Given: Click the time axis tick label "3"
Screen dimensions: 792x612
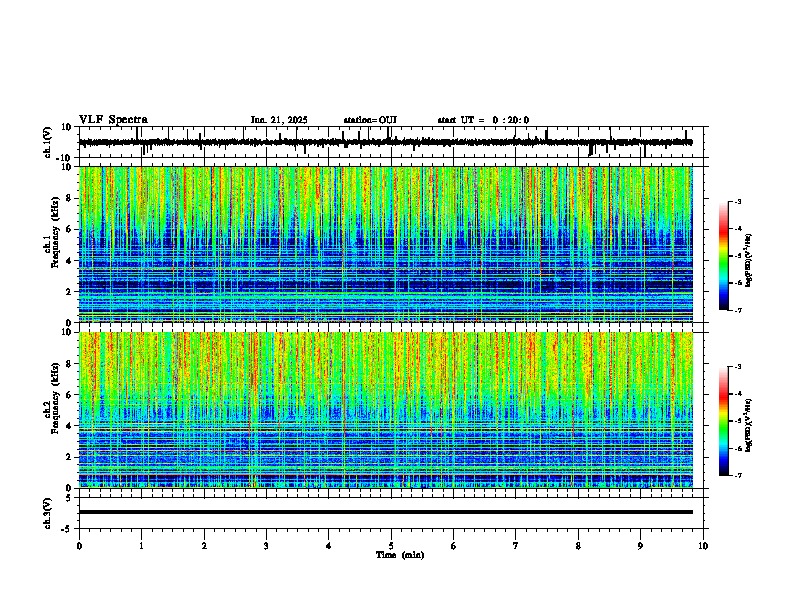Looking at the screenshot, I should coord(266,546).
